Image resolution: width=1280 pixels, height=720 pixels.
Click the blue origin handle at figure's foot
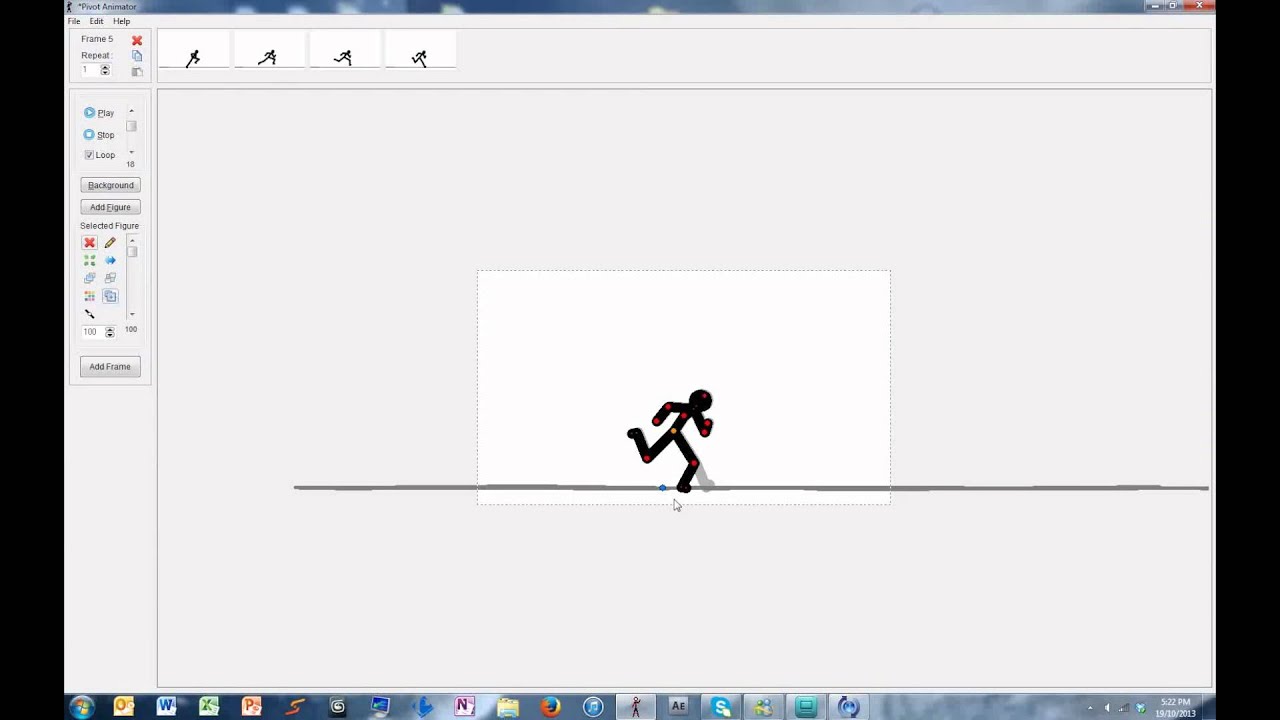662,488
